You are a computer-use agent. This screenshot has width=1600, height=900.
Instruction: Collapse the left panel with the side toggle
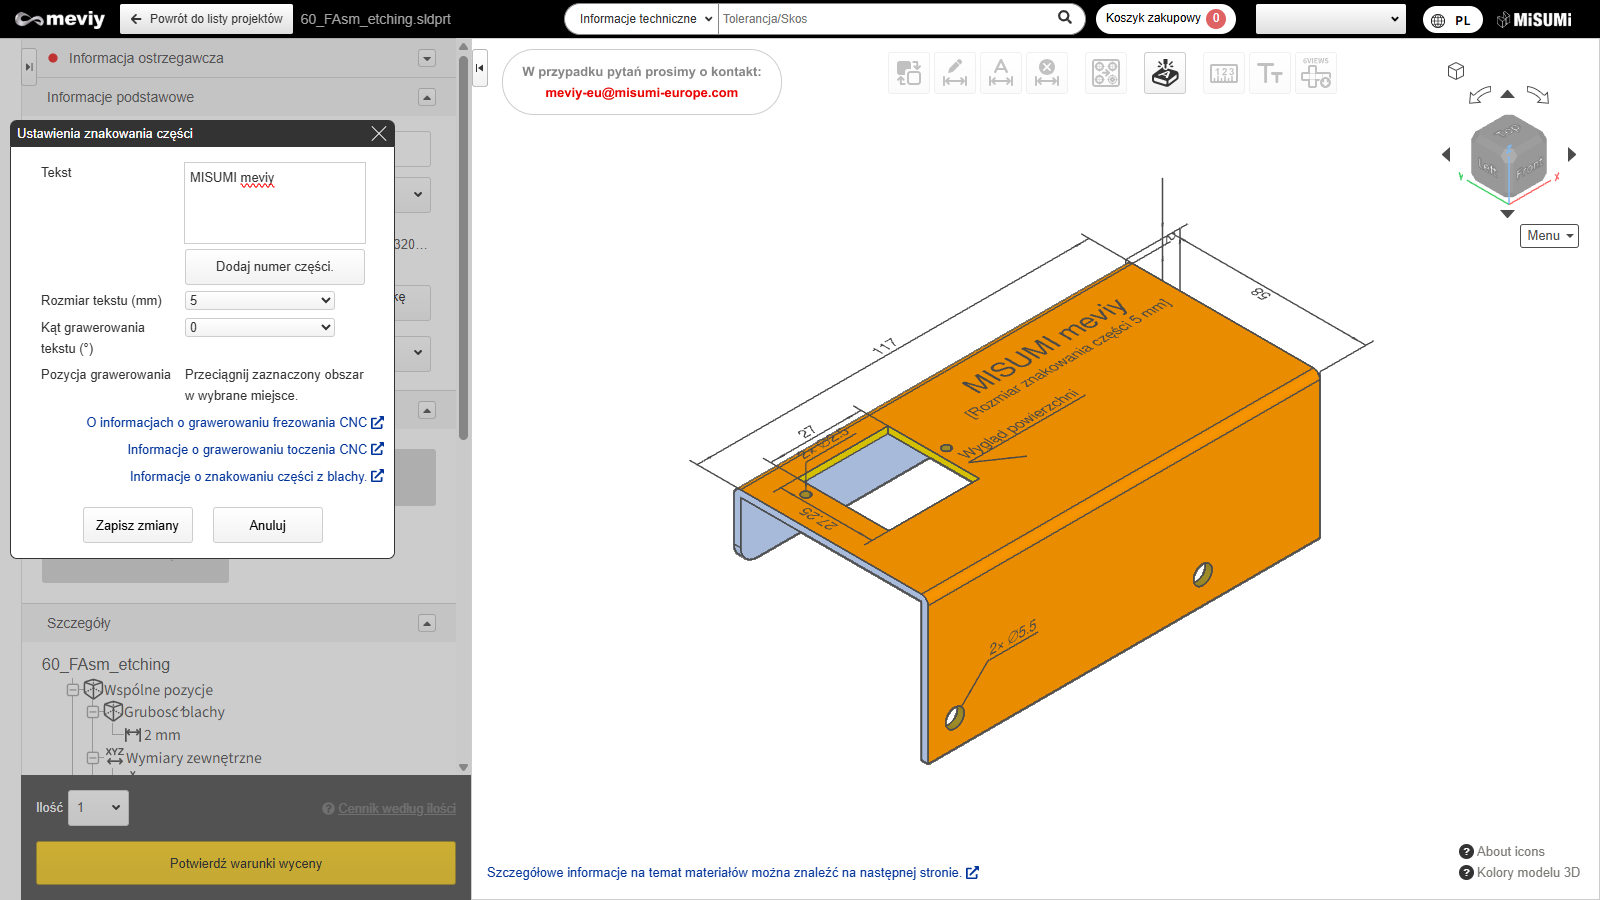[x=480, y=68]
